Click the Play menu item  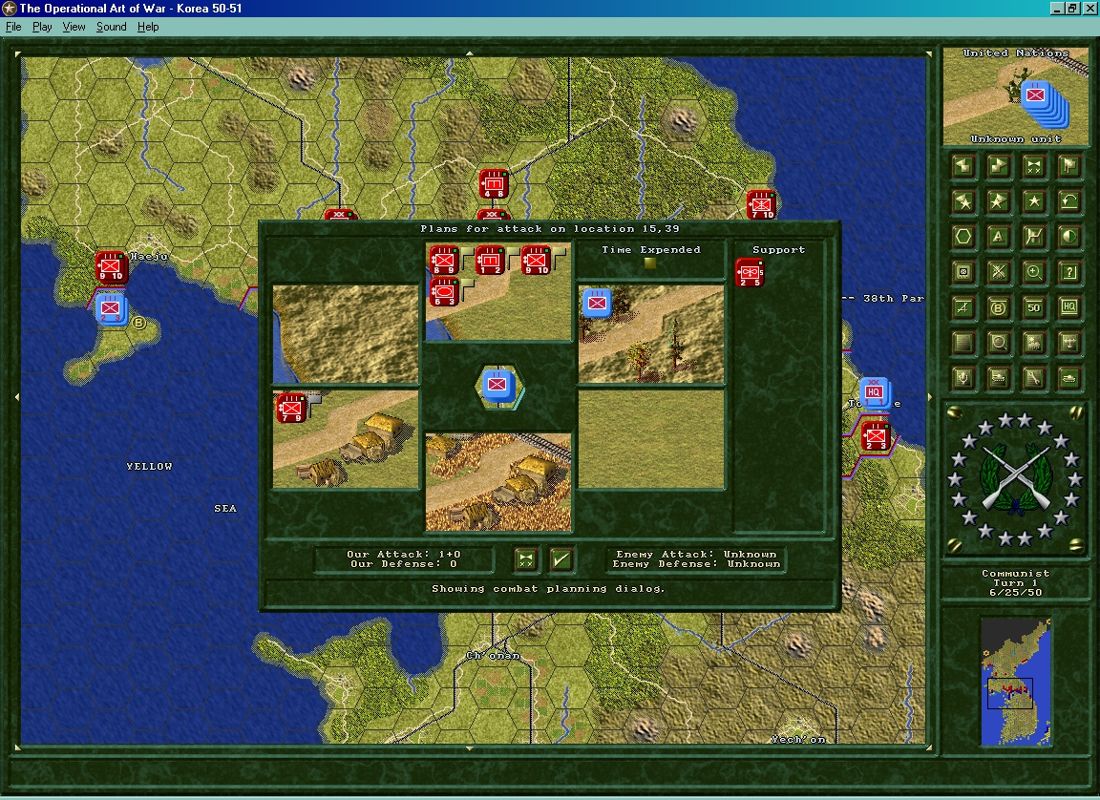[x=41, y=27]
